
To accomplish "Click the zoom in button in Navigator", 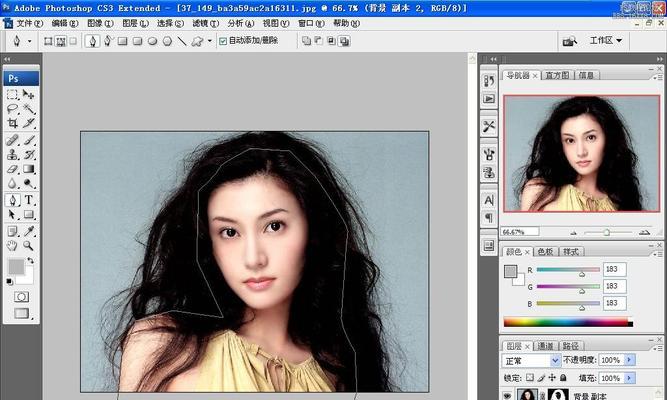I will tap(644, 232).
